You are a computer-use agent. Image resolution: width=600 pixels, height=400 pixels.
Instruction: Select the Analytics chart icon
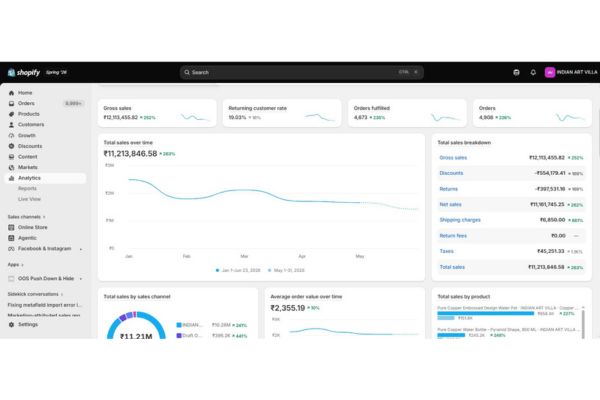coord(11,178)
